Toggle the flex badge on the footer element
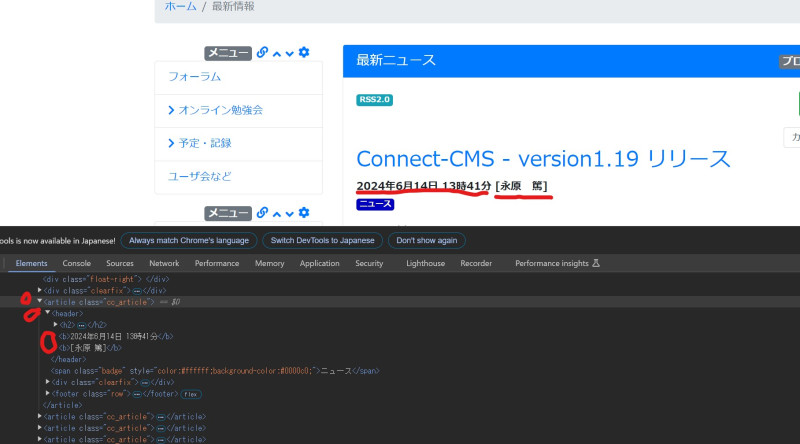Image resolution: width=800 pixels, height=444 pixels. (x=191, y=394)
